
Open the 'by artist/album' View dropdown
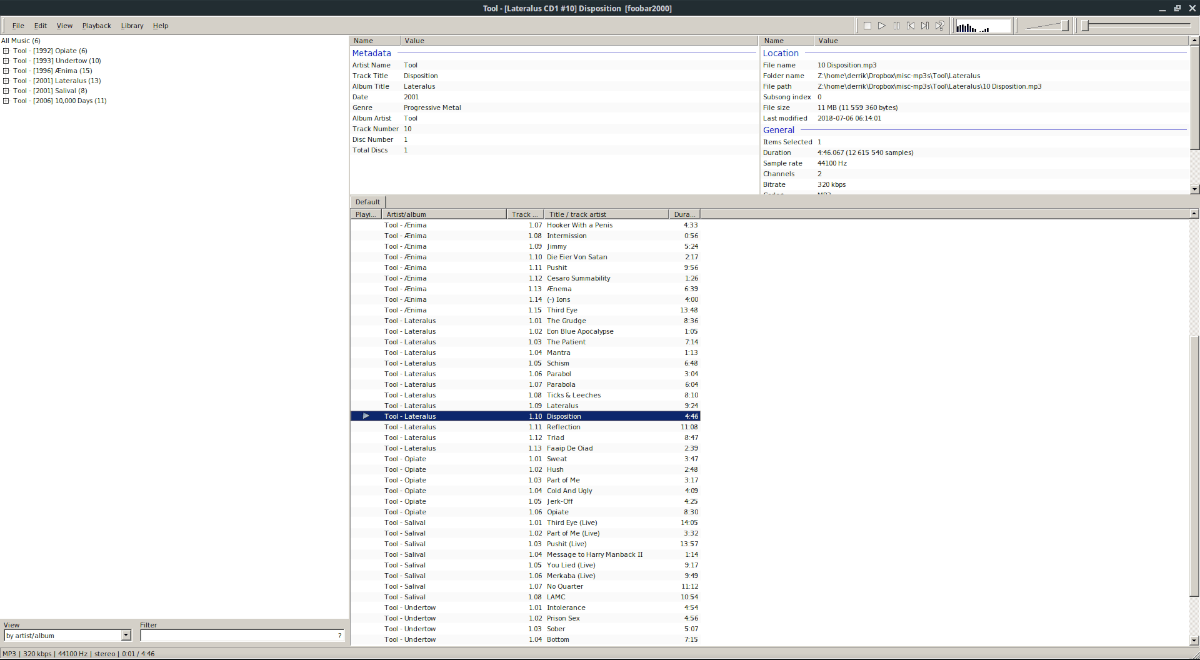point(127,634)
